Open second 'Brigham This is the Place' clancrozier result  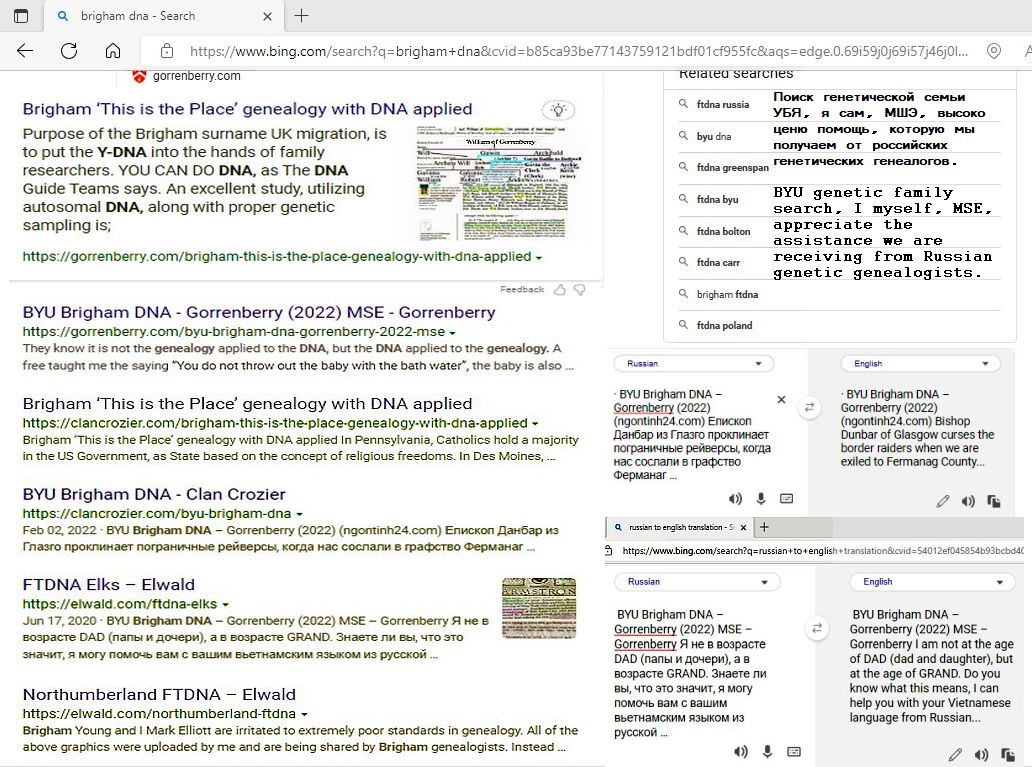tap(247, 404)
